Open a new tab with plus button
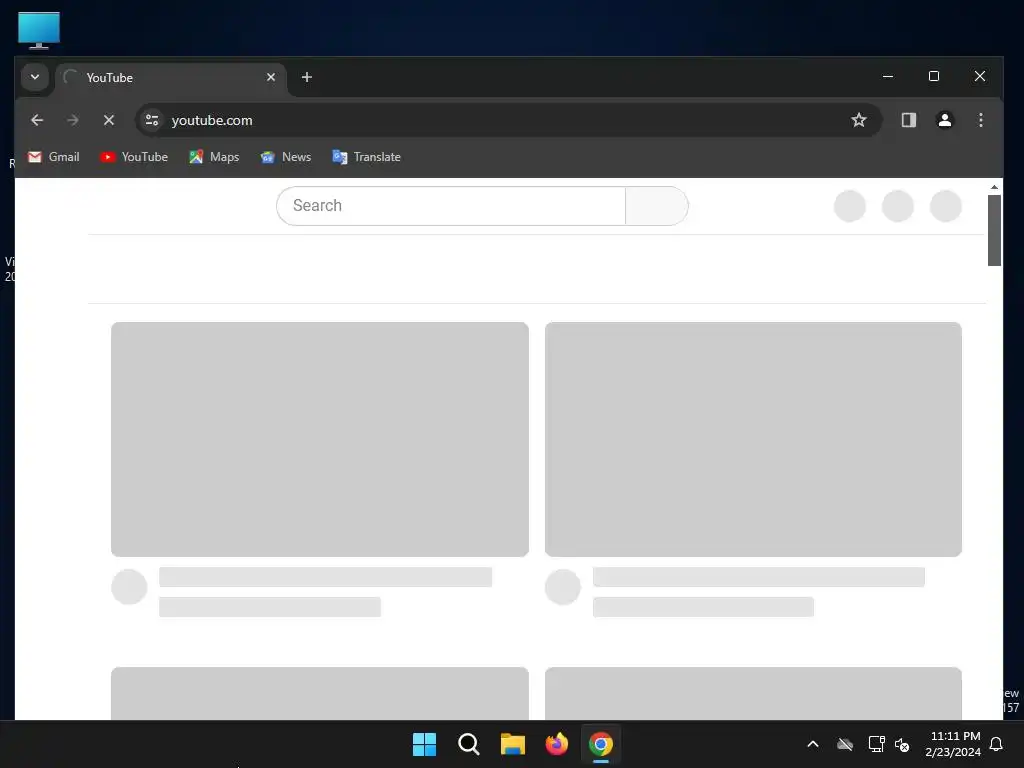Viewport: 1024px width, 768px height. [x=307, y=77]
